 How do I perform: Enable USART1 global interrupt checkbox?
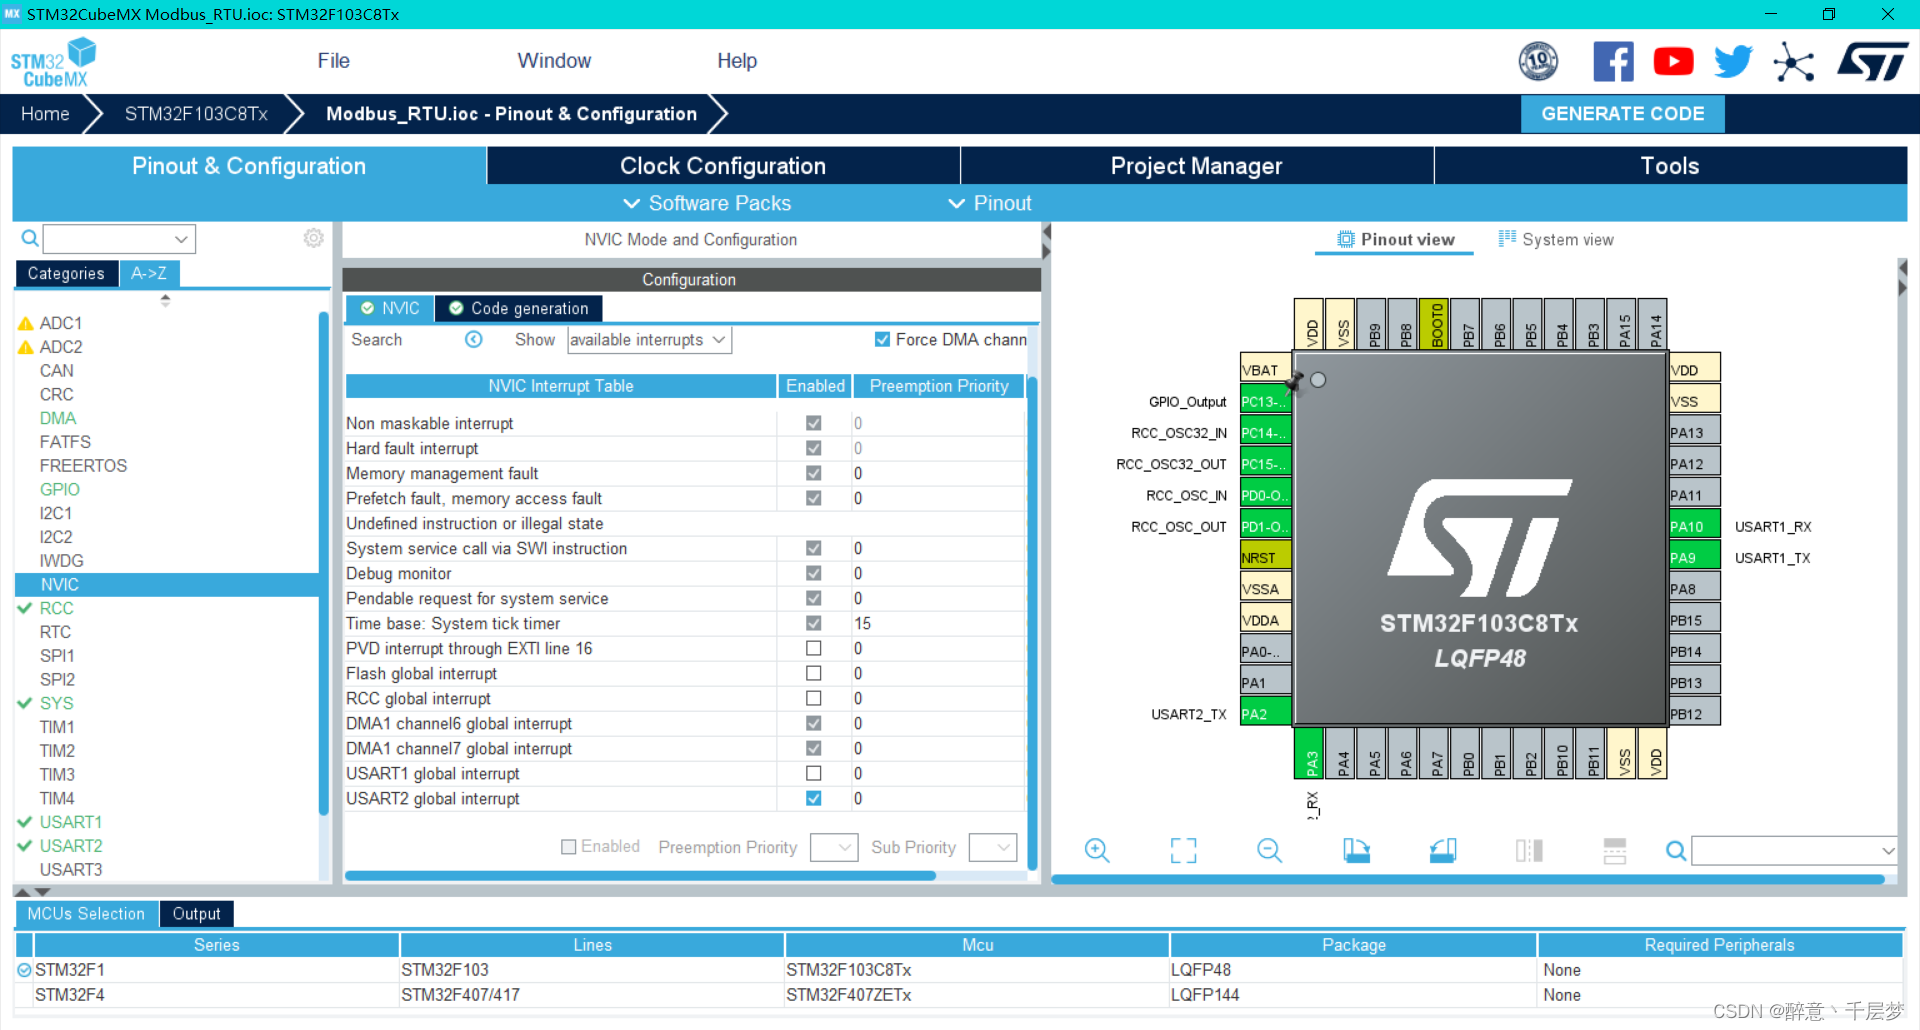tap(814, 773)
